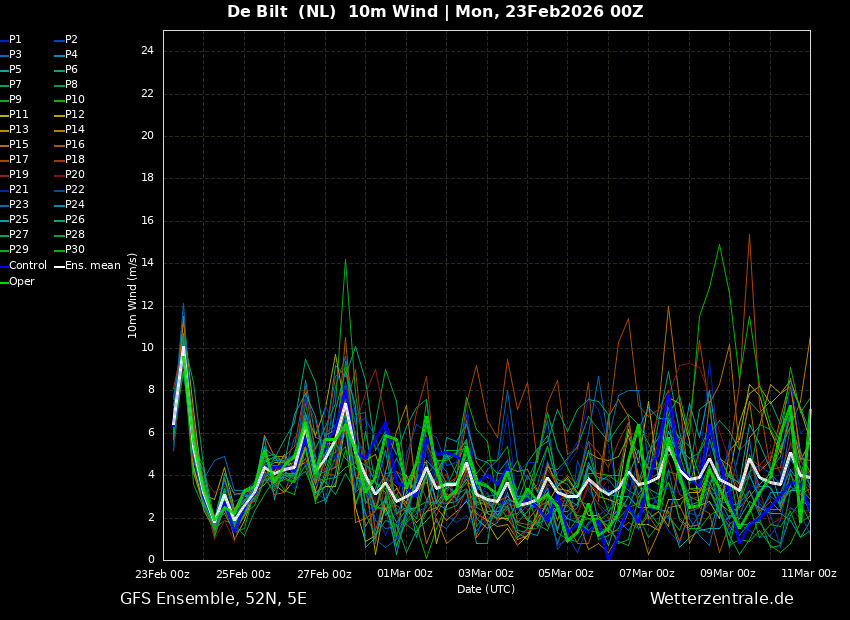Click the Wetterzentrale.de source text

pyautogui.click(x=721, y=599)
